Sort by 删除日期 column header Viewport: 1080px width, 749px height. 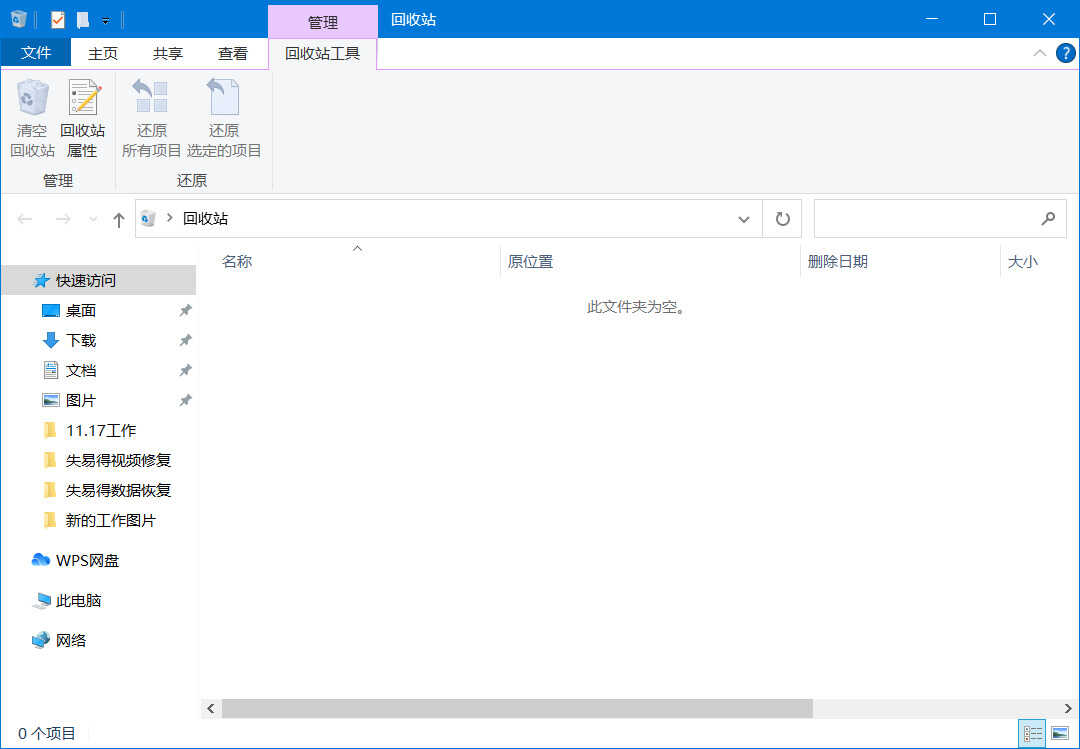838,262
